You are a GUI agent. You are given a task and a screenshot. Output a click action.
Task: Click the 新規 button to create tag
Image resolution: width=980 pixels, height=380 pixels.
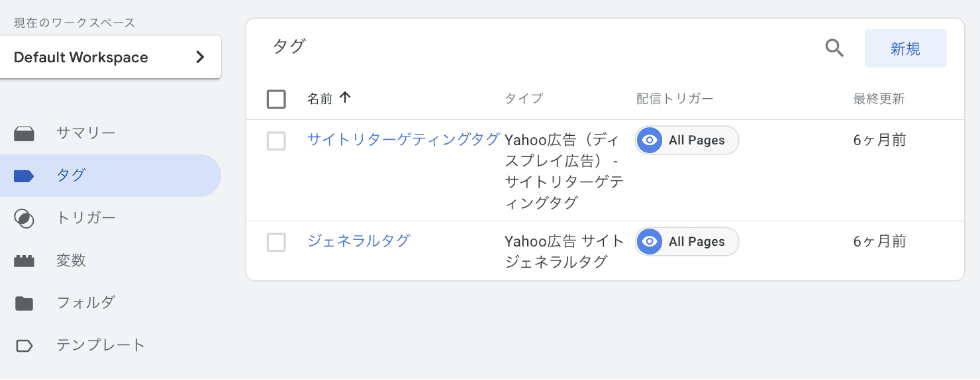(x=906, y=48)
